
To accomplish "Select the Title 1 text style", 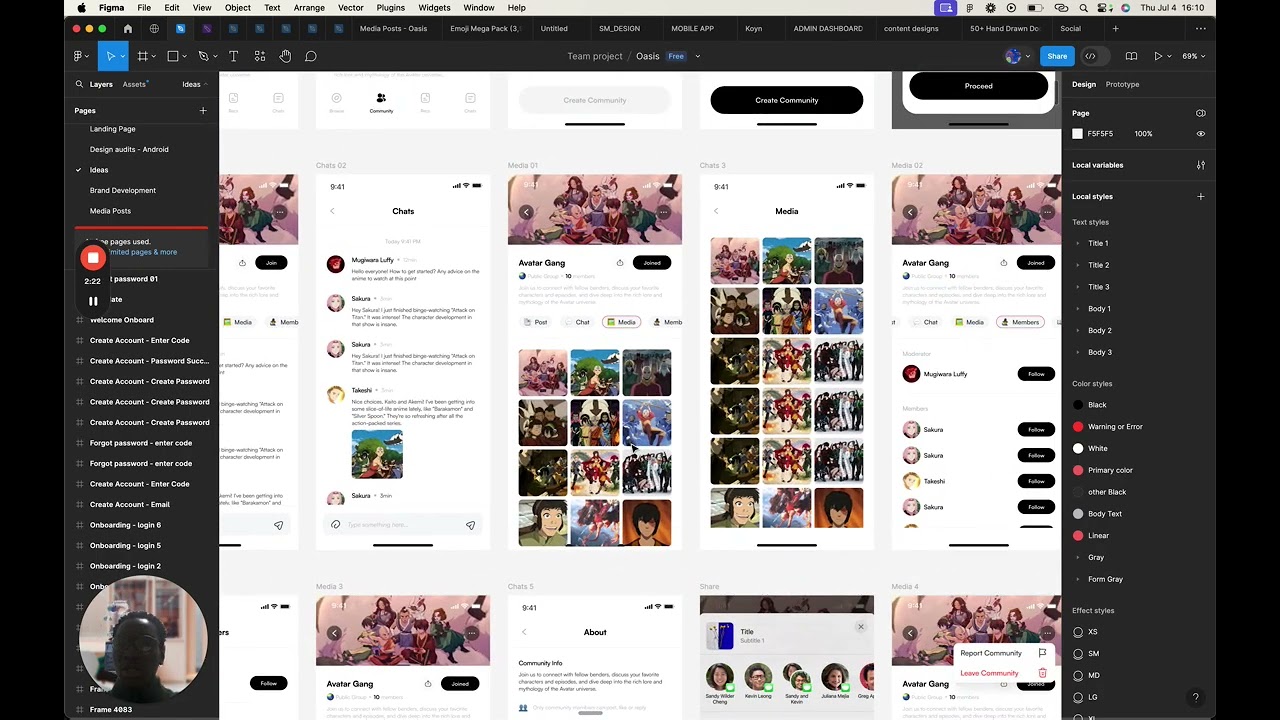I will tap(1098, 243).
